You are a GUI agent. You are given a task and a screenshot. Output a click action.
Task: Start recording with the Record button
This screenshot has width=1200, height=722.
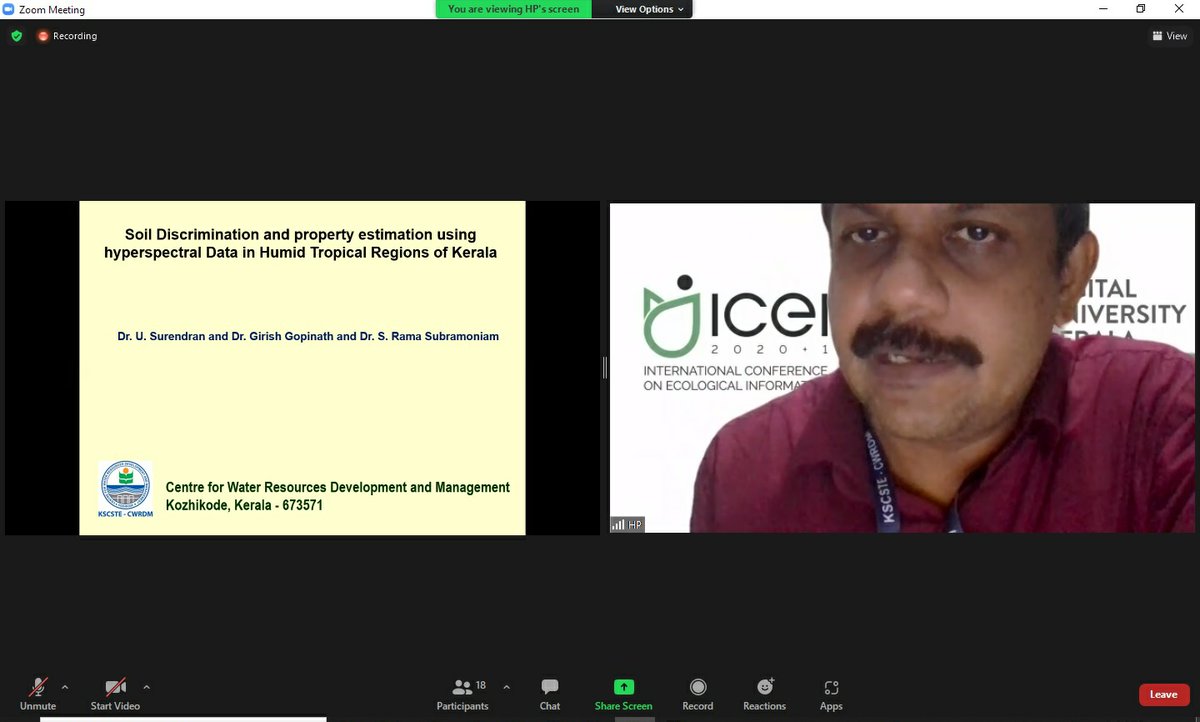698,695
